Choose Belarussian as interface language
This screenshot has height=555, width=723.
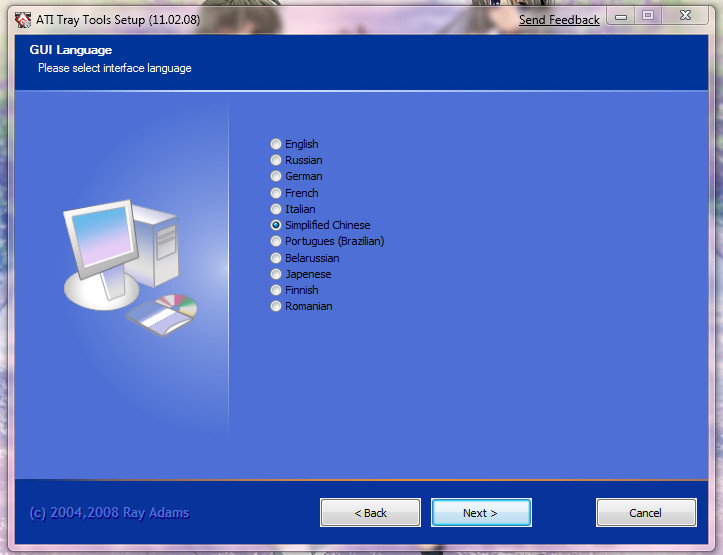tap(305, 258)
